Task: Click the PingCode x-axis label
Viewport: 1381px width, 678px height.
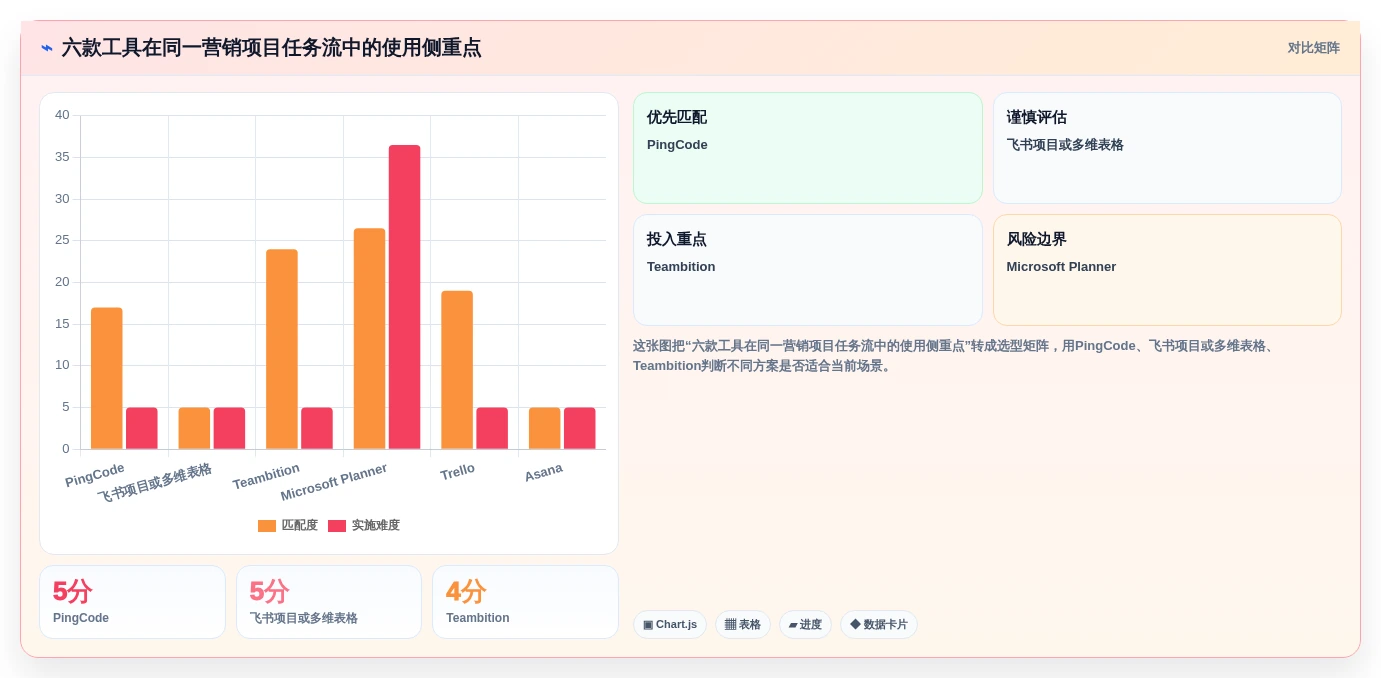Action: [95, 474]
